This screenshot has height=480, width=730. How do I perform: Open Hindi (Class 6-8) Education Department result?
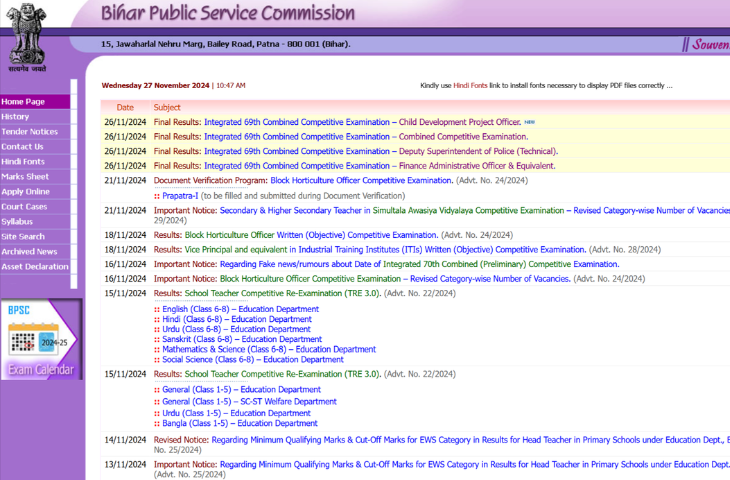[x=237, y=319]
